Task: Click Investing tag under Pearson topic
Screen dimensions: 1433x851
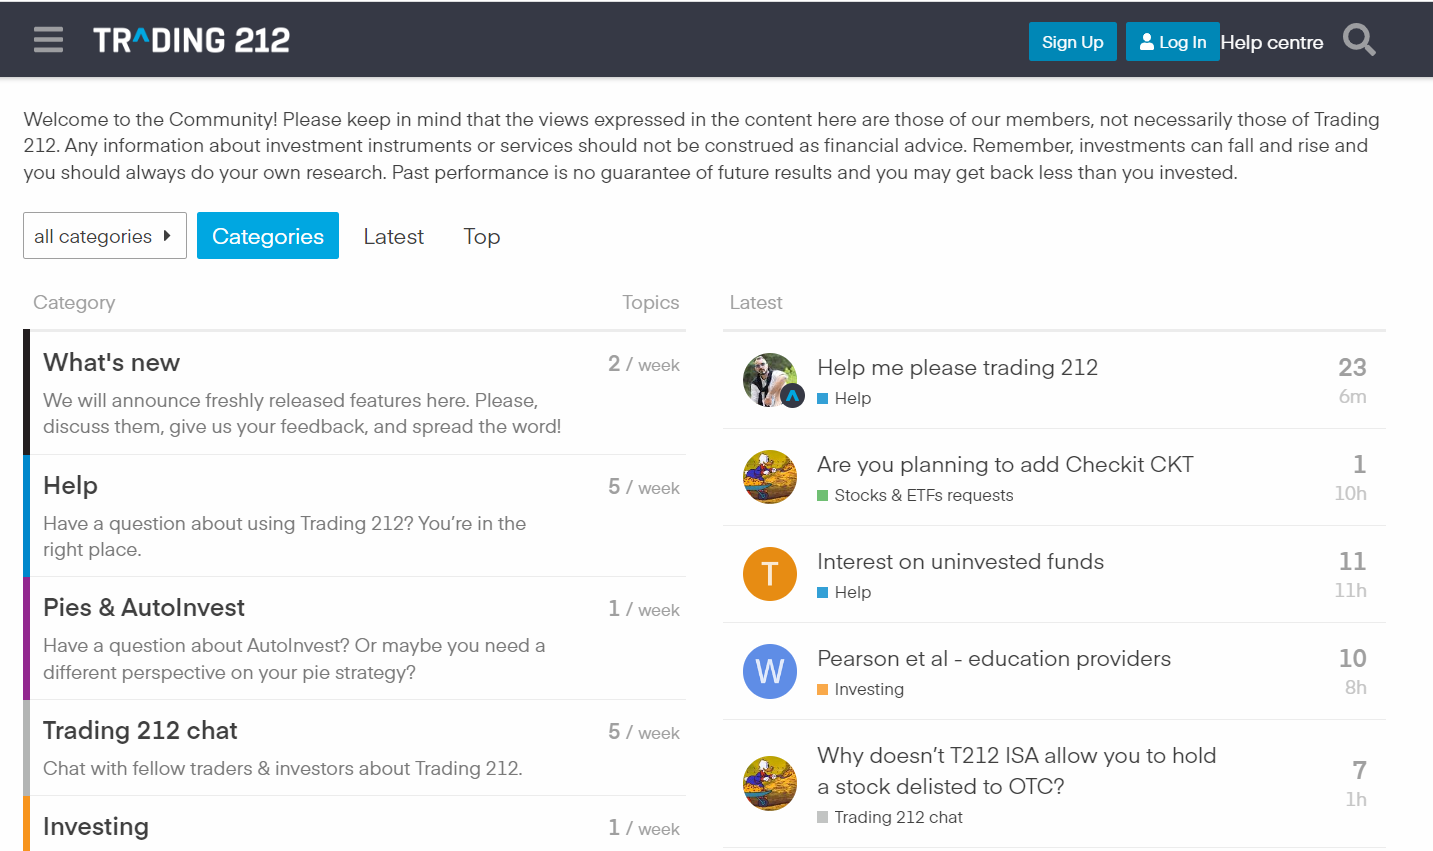Action: tap(860, 689)
